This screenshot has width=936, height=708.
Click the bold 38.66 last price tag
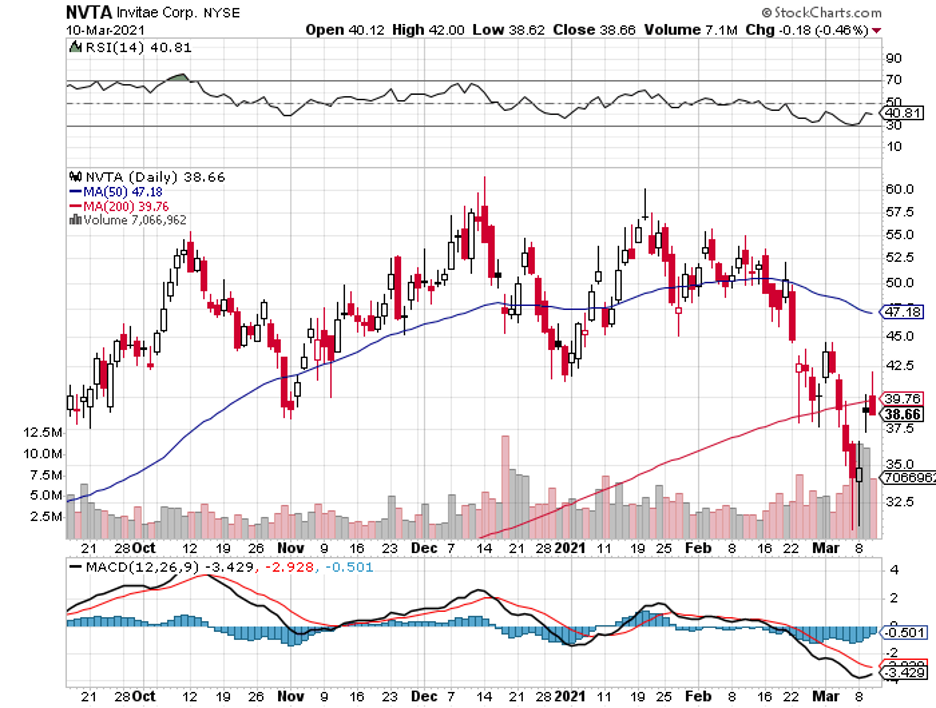tap(904, 413)
